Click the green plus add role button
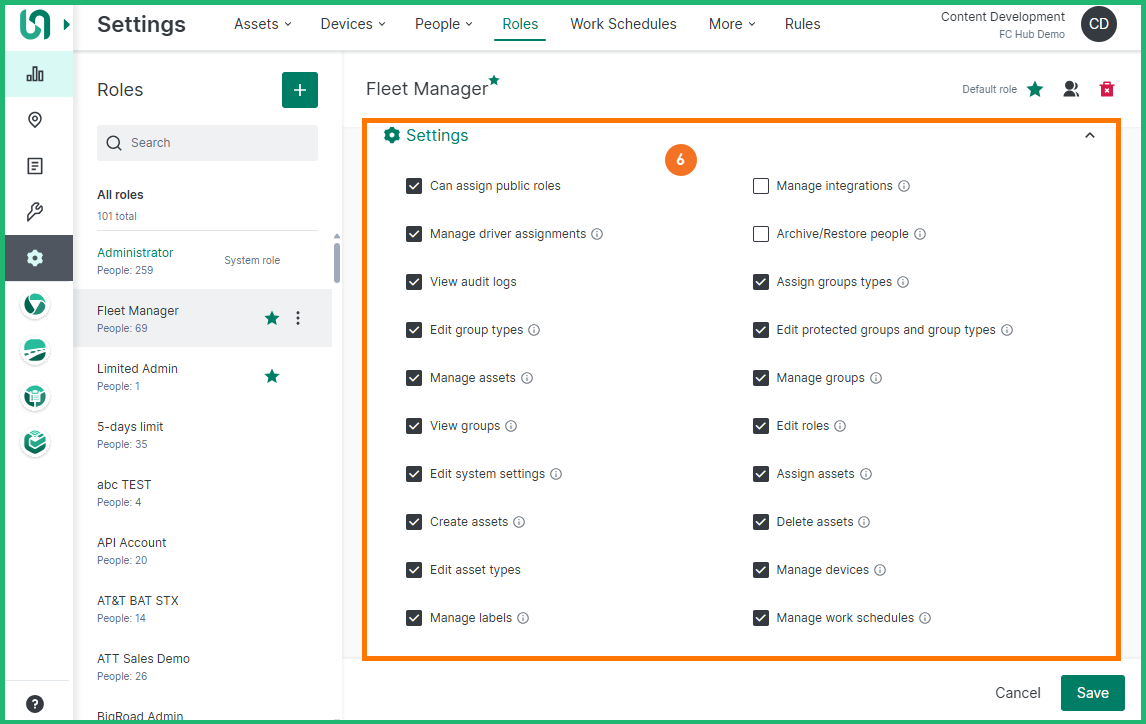This screenshot has width=1146, height=724. click(x=299, y=90)
